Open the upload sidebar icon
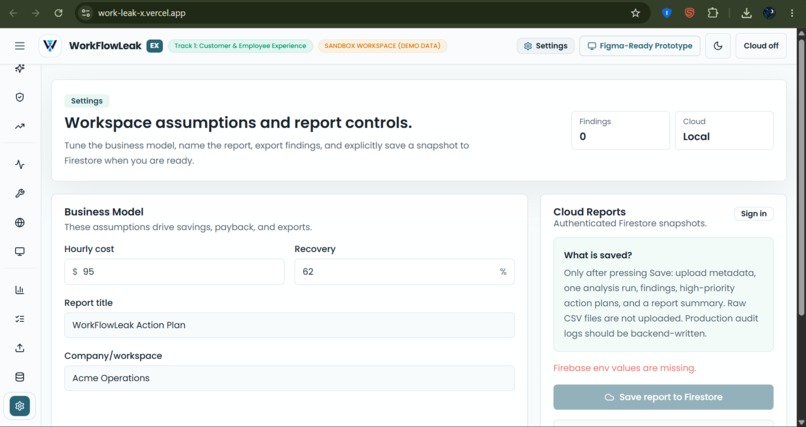806x427 pixels. click(x=20, y=348)
